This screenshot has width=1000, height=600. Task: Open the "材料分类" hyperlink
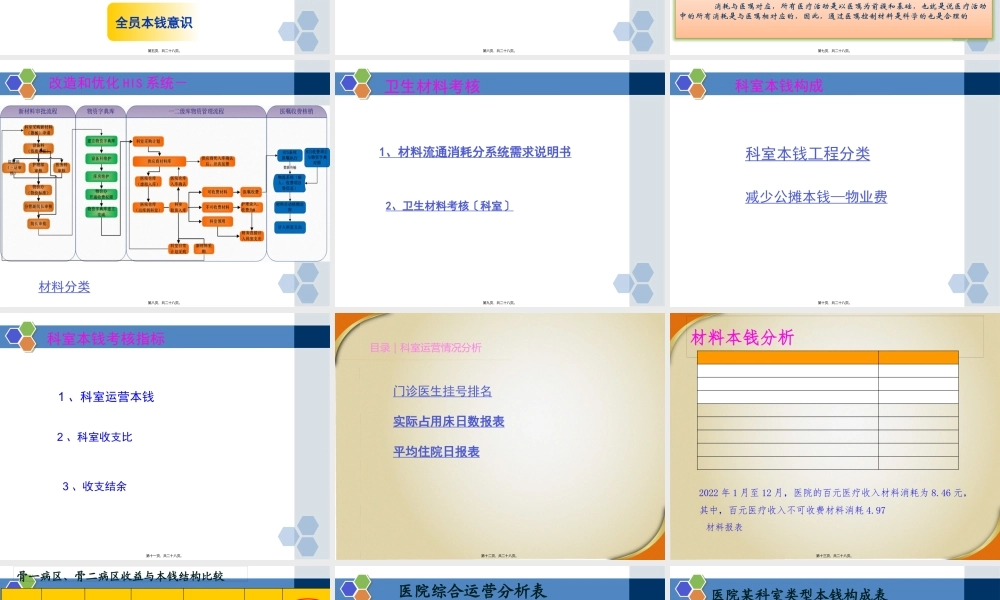[x=63, y=286]
